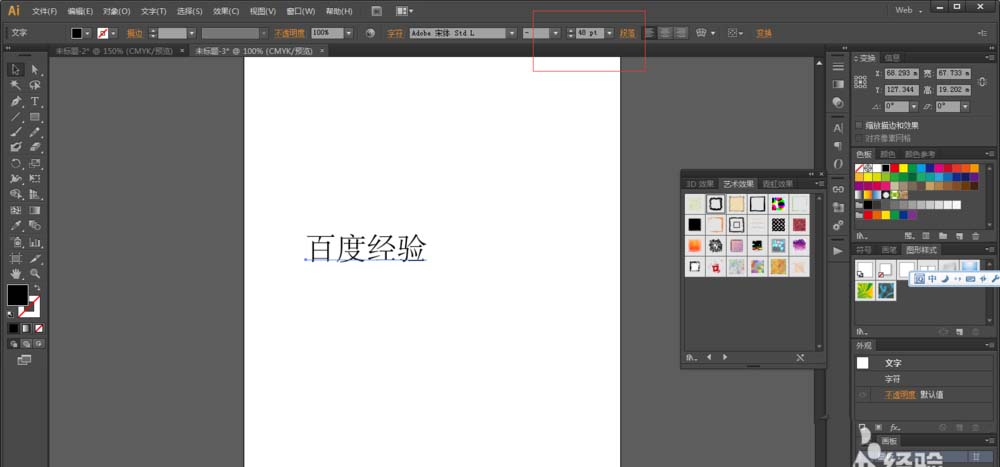Select the Gradient tool
Viewport: 1000px width, 467px height.
[35, 210]
